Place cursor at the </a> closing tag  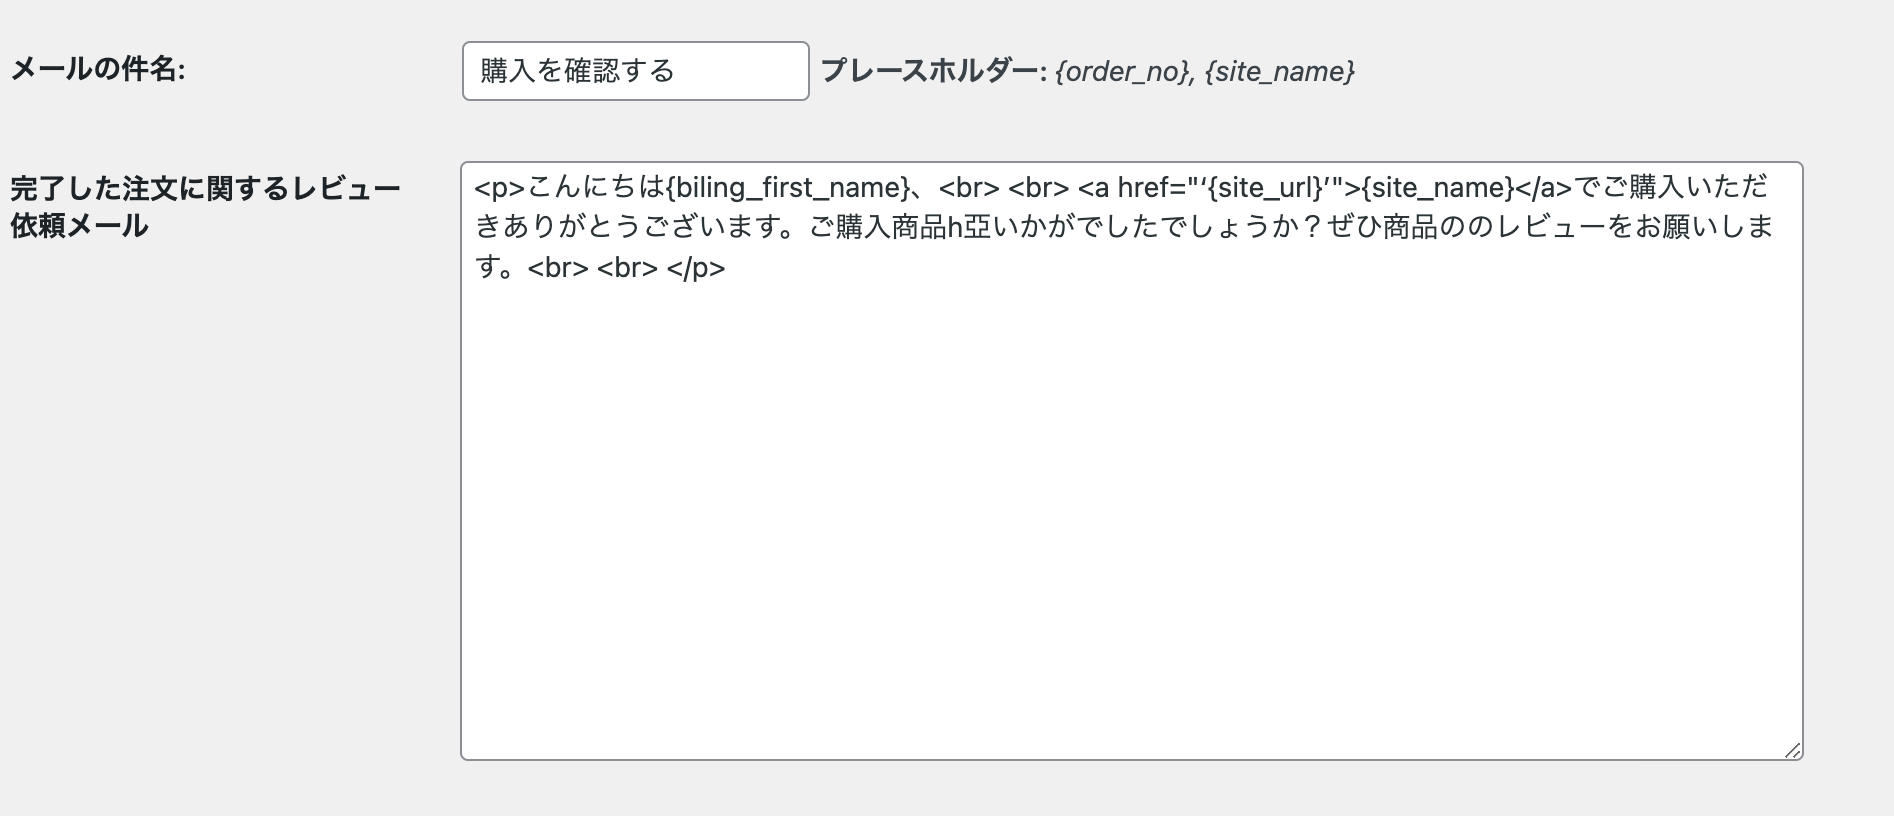click(1544, 188)
